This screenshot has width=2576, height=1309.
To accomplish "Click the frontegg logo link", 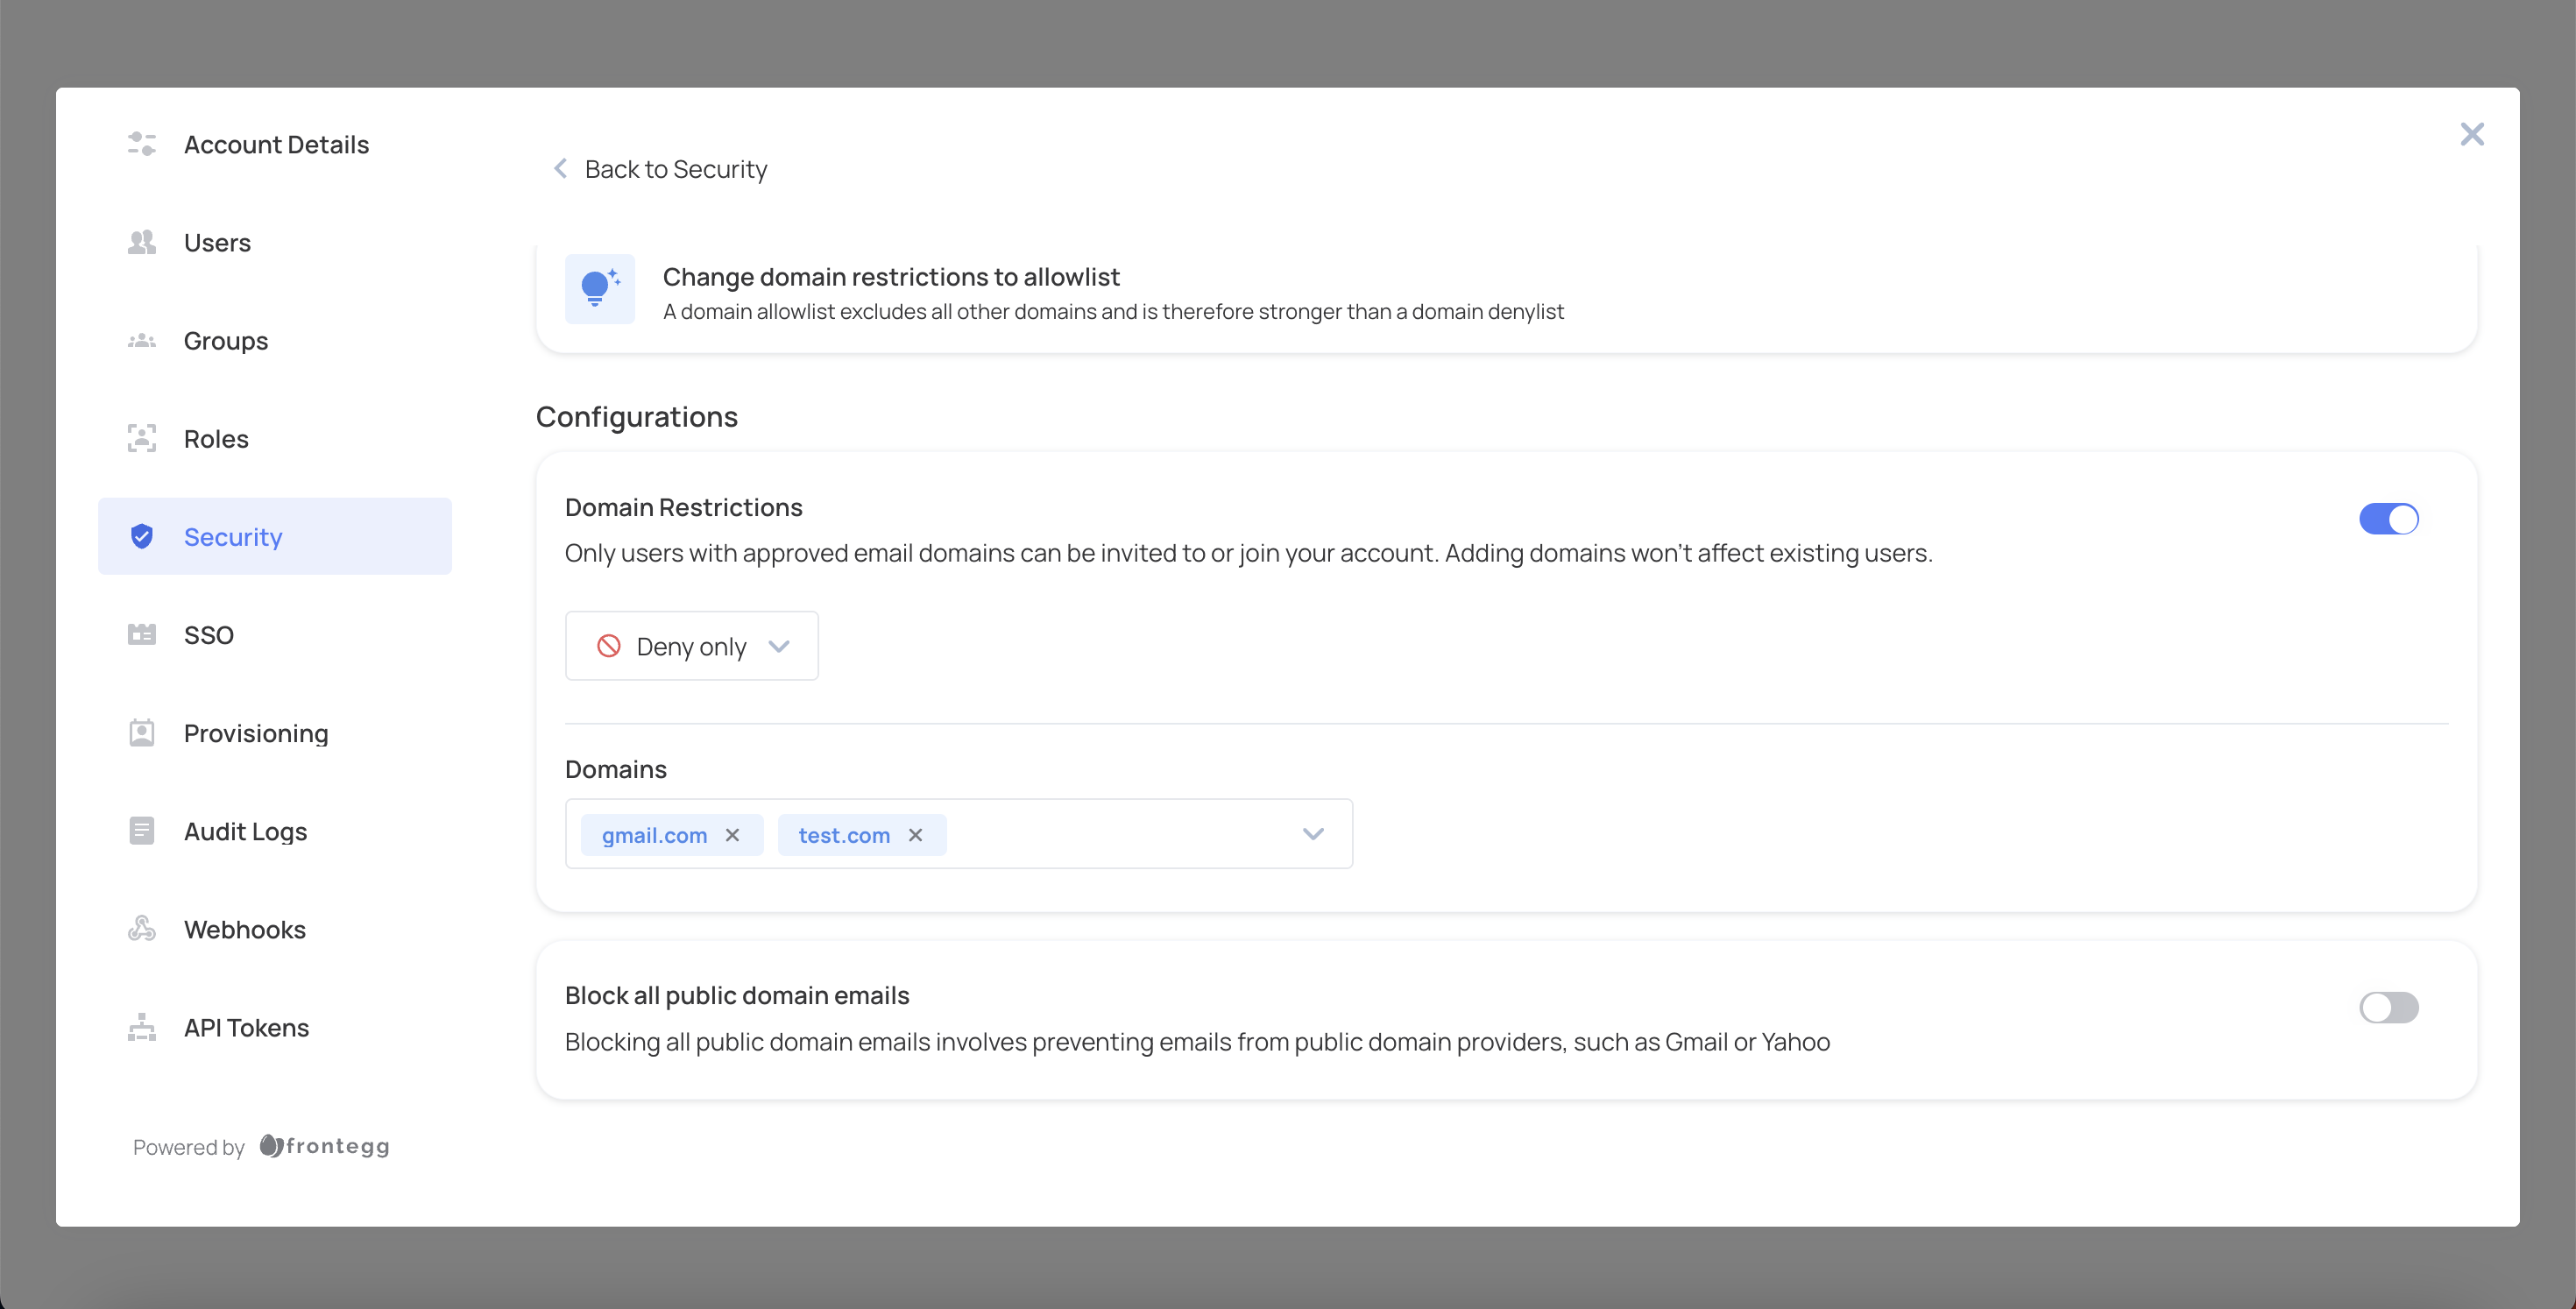I will click(325, 1146).
